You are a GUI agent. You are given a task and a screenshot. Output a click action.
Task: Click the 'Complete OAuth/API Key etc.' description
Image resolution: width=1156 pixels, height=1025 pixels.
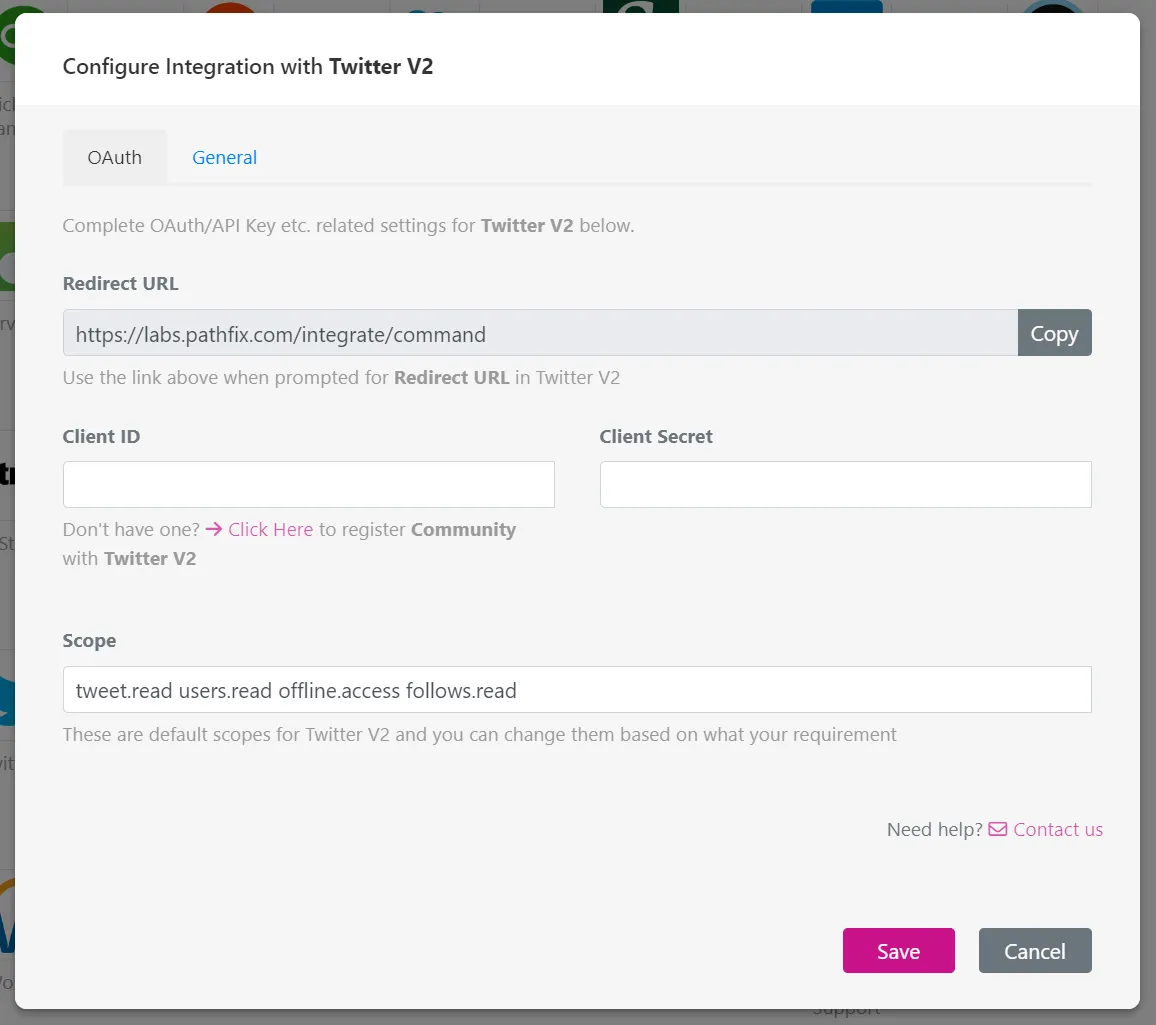(x=348, y=226)
